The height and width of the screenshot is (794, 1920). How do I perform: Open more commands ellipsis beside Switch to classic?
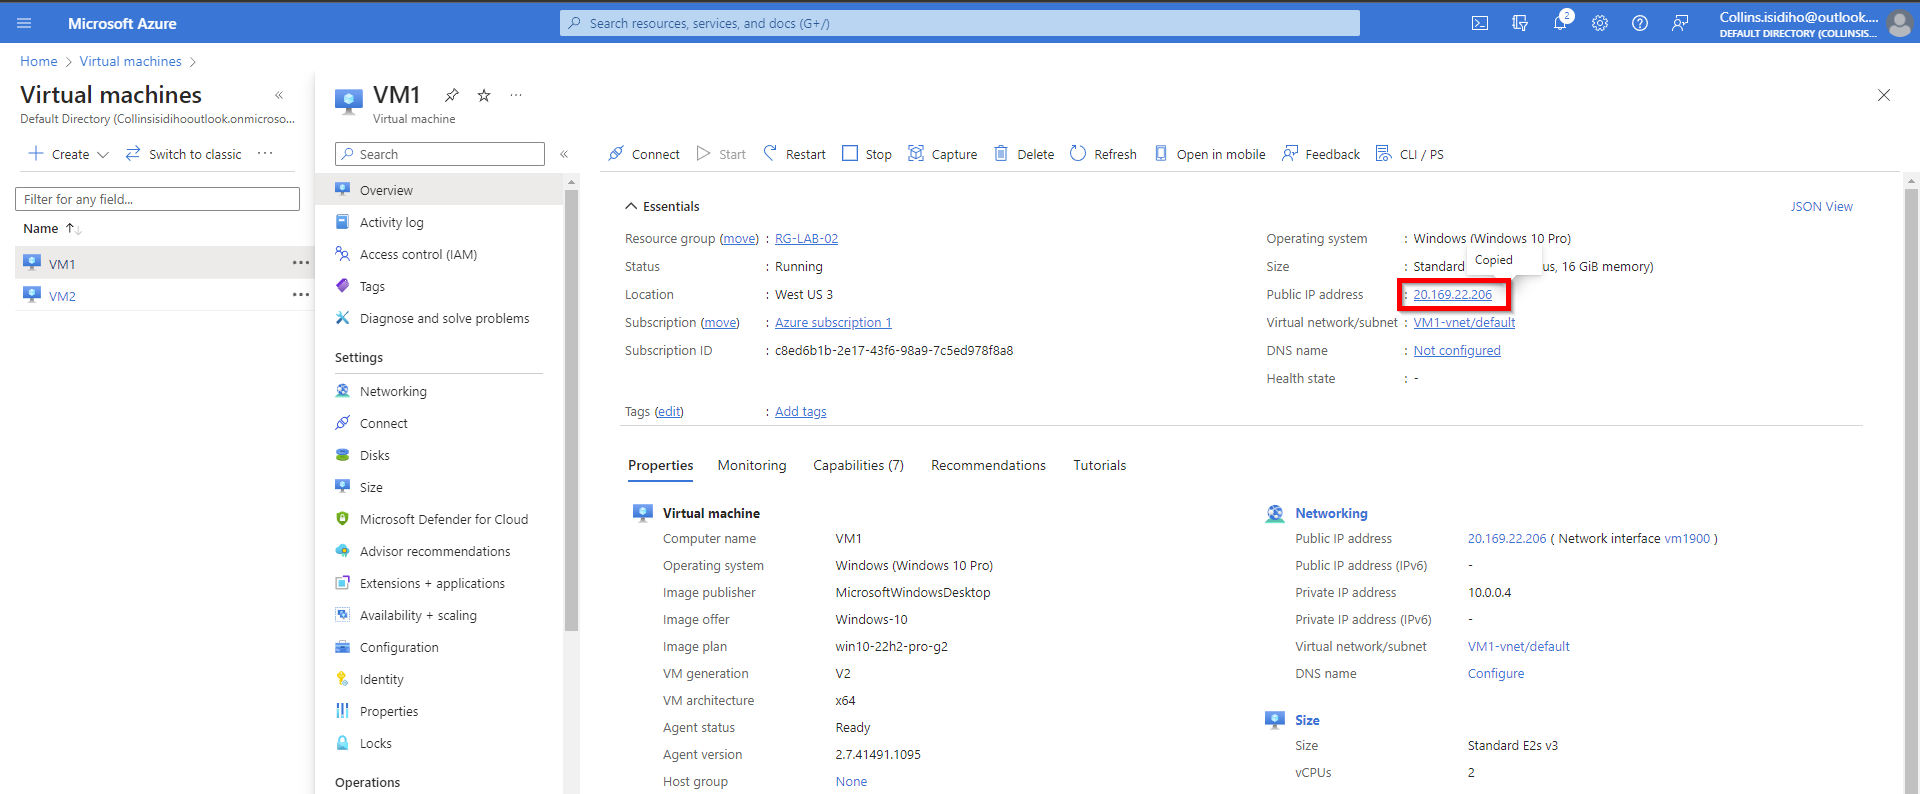pos(265,153)
